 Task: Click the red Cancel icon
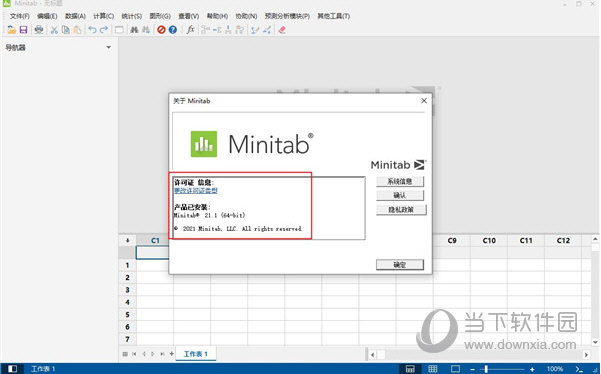click(161, 30)
